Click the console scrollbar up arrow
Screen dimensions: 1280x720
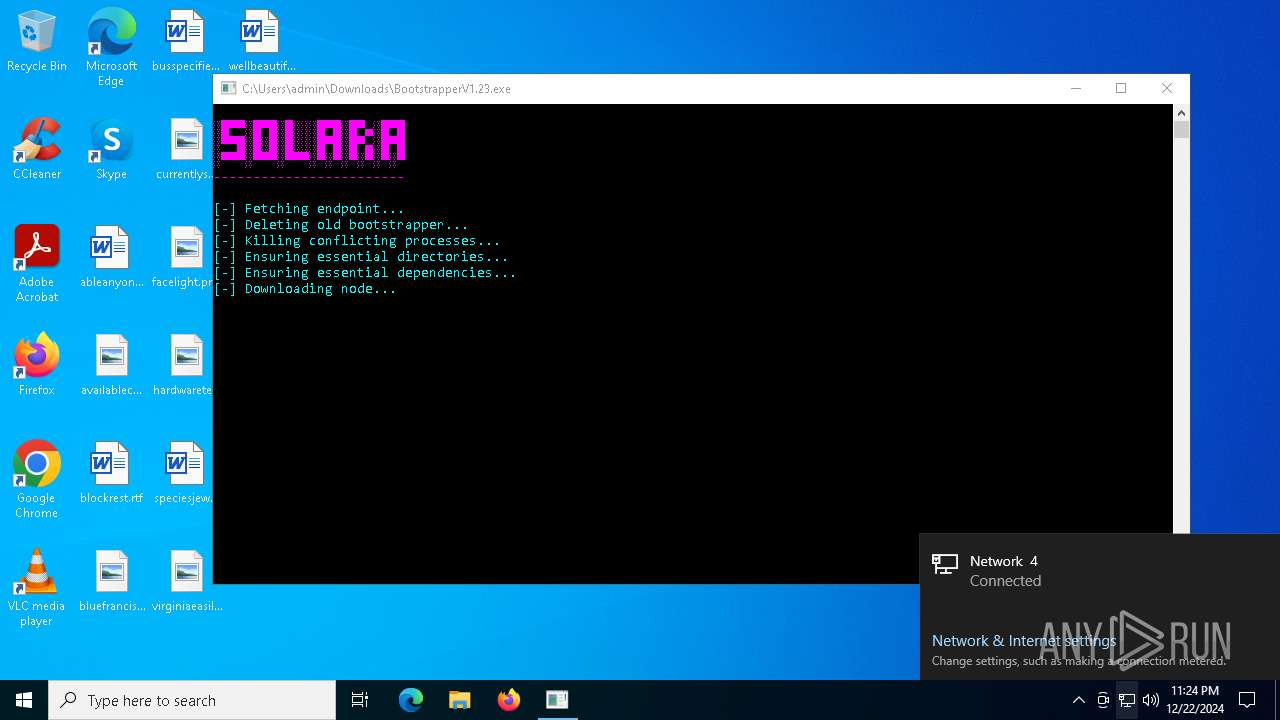1181,112
